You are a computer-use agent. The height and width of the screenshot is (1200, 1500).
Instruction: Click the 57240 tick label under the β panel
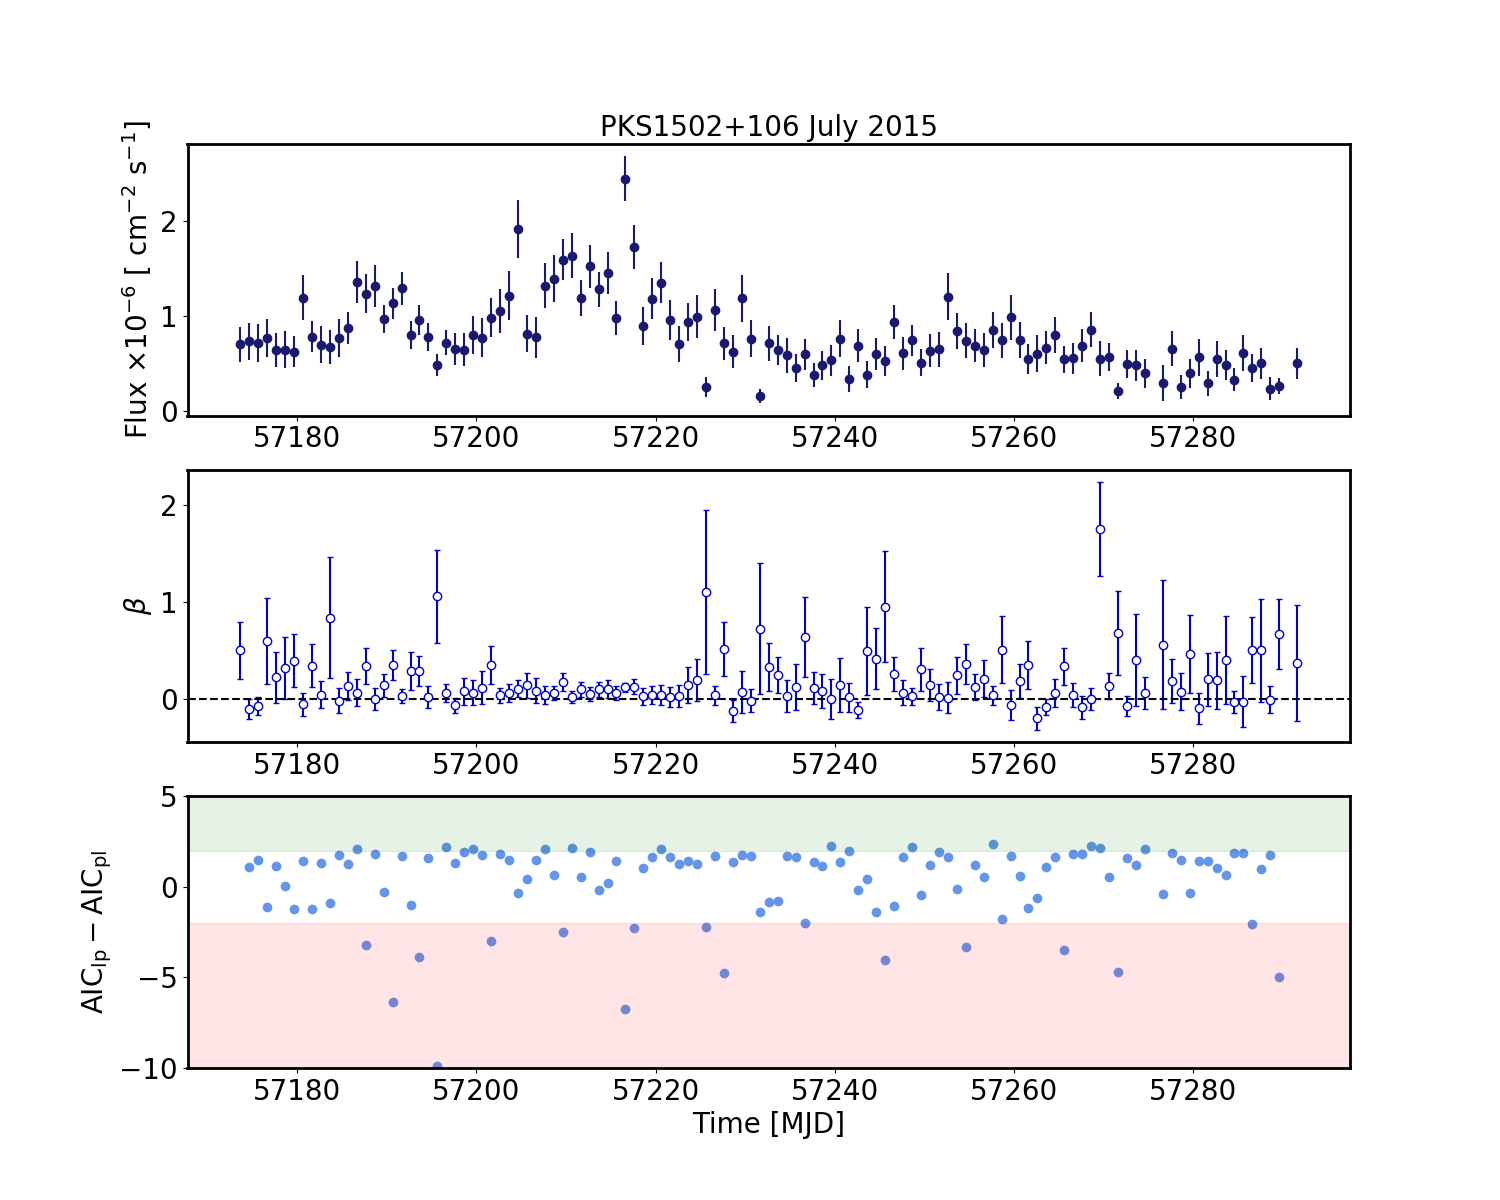(835, 764)
